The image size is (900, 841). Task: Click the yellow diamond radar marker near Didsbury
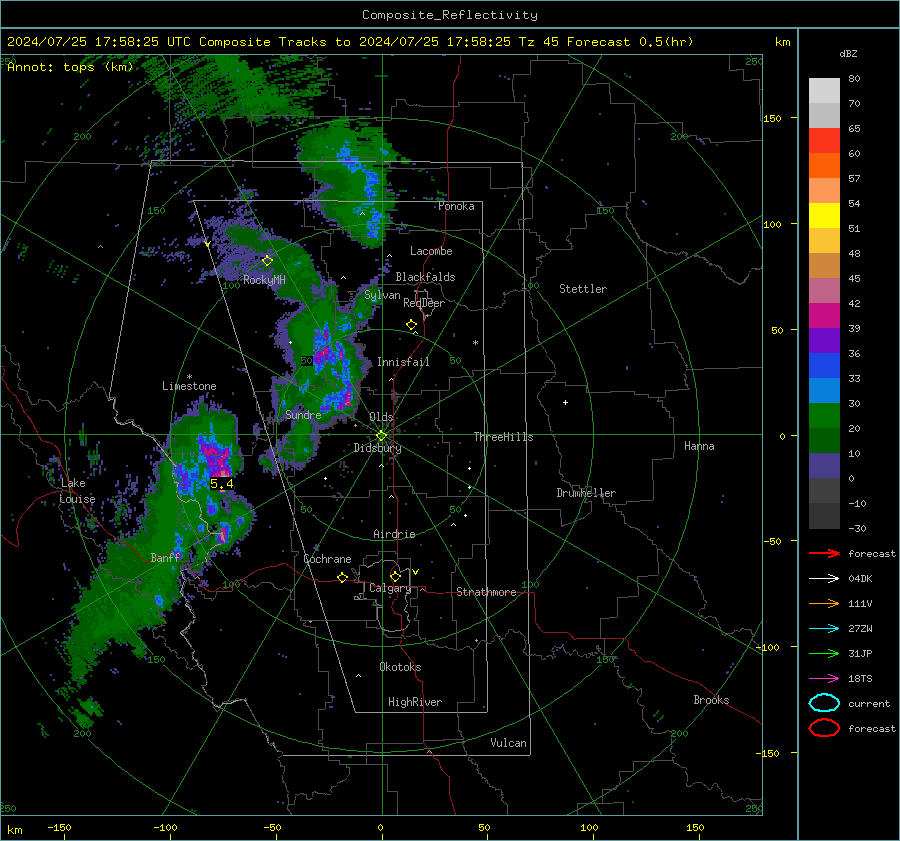[x=382, y=436]
